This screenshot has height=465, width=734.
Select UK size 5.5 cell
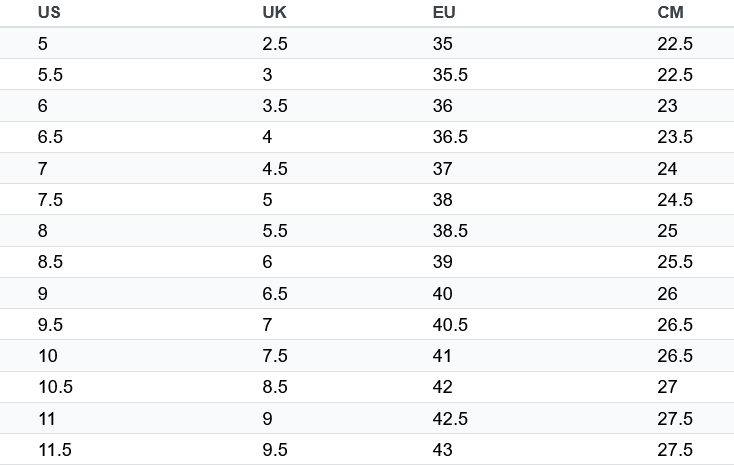275,230
